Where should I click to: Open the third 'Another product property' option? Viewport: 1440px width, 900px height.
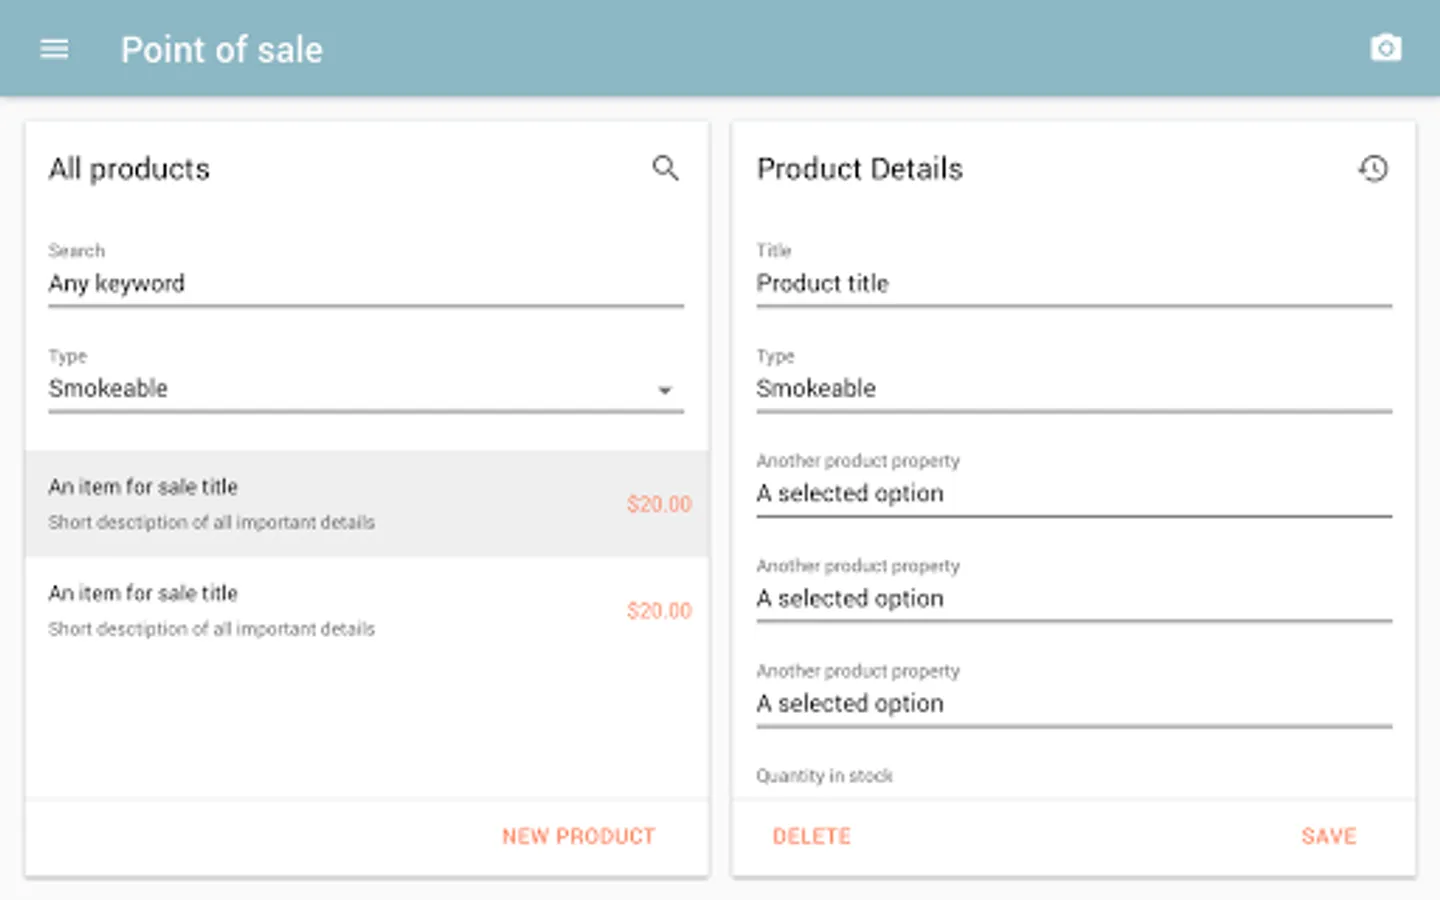click(x=1073, y=704)
